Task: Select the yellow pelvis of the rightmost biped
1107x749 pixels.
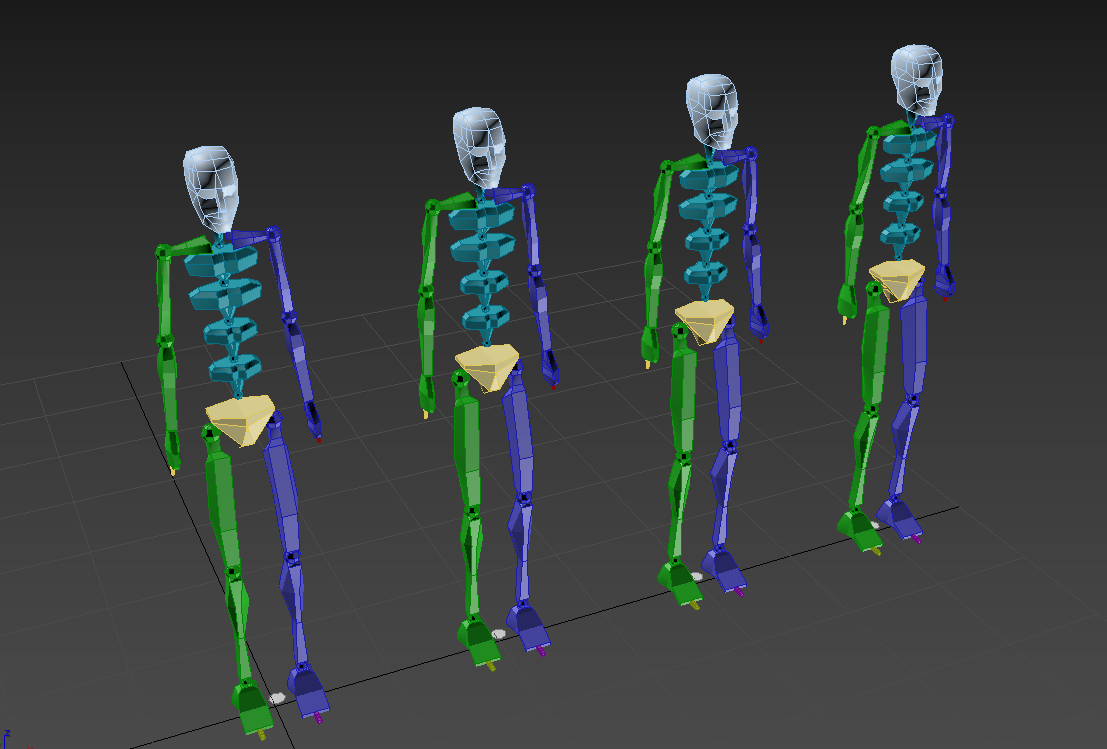Action: (x=897, y=280)
